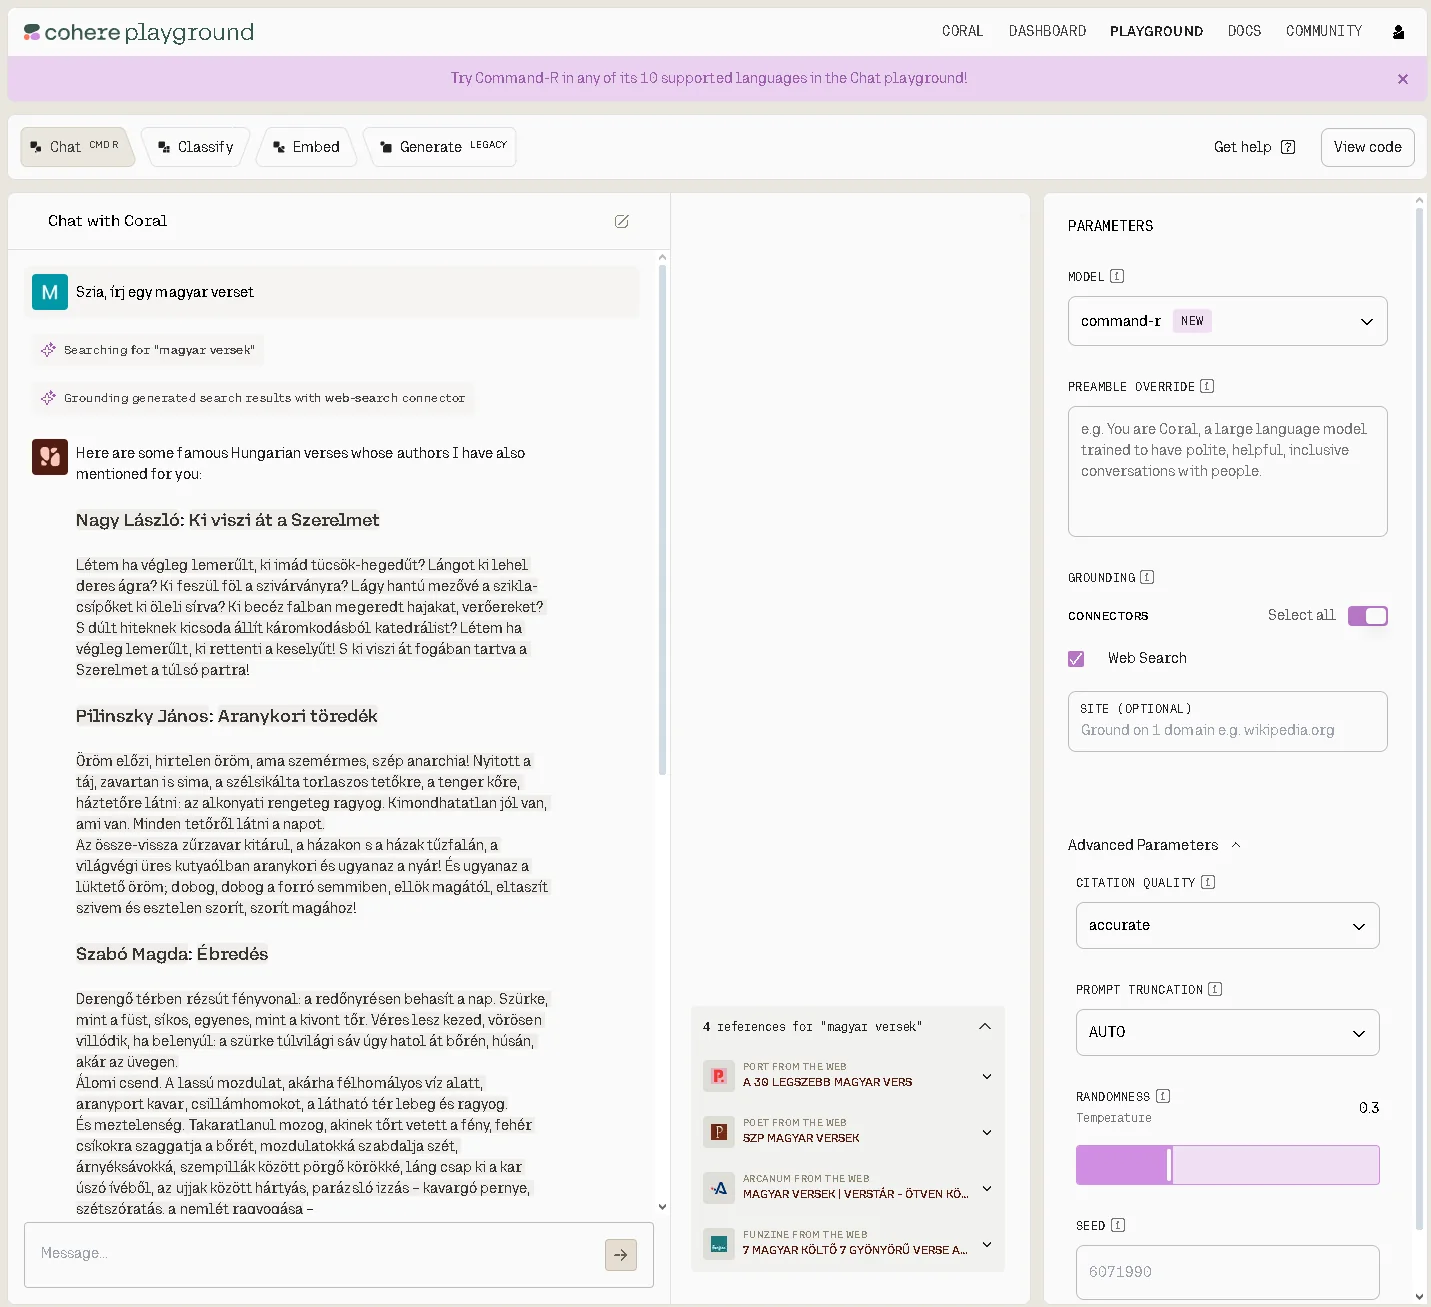The image size is (1431, 1307).
Task: Switch to the Chat tab
Action: coord(75,147)
